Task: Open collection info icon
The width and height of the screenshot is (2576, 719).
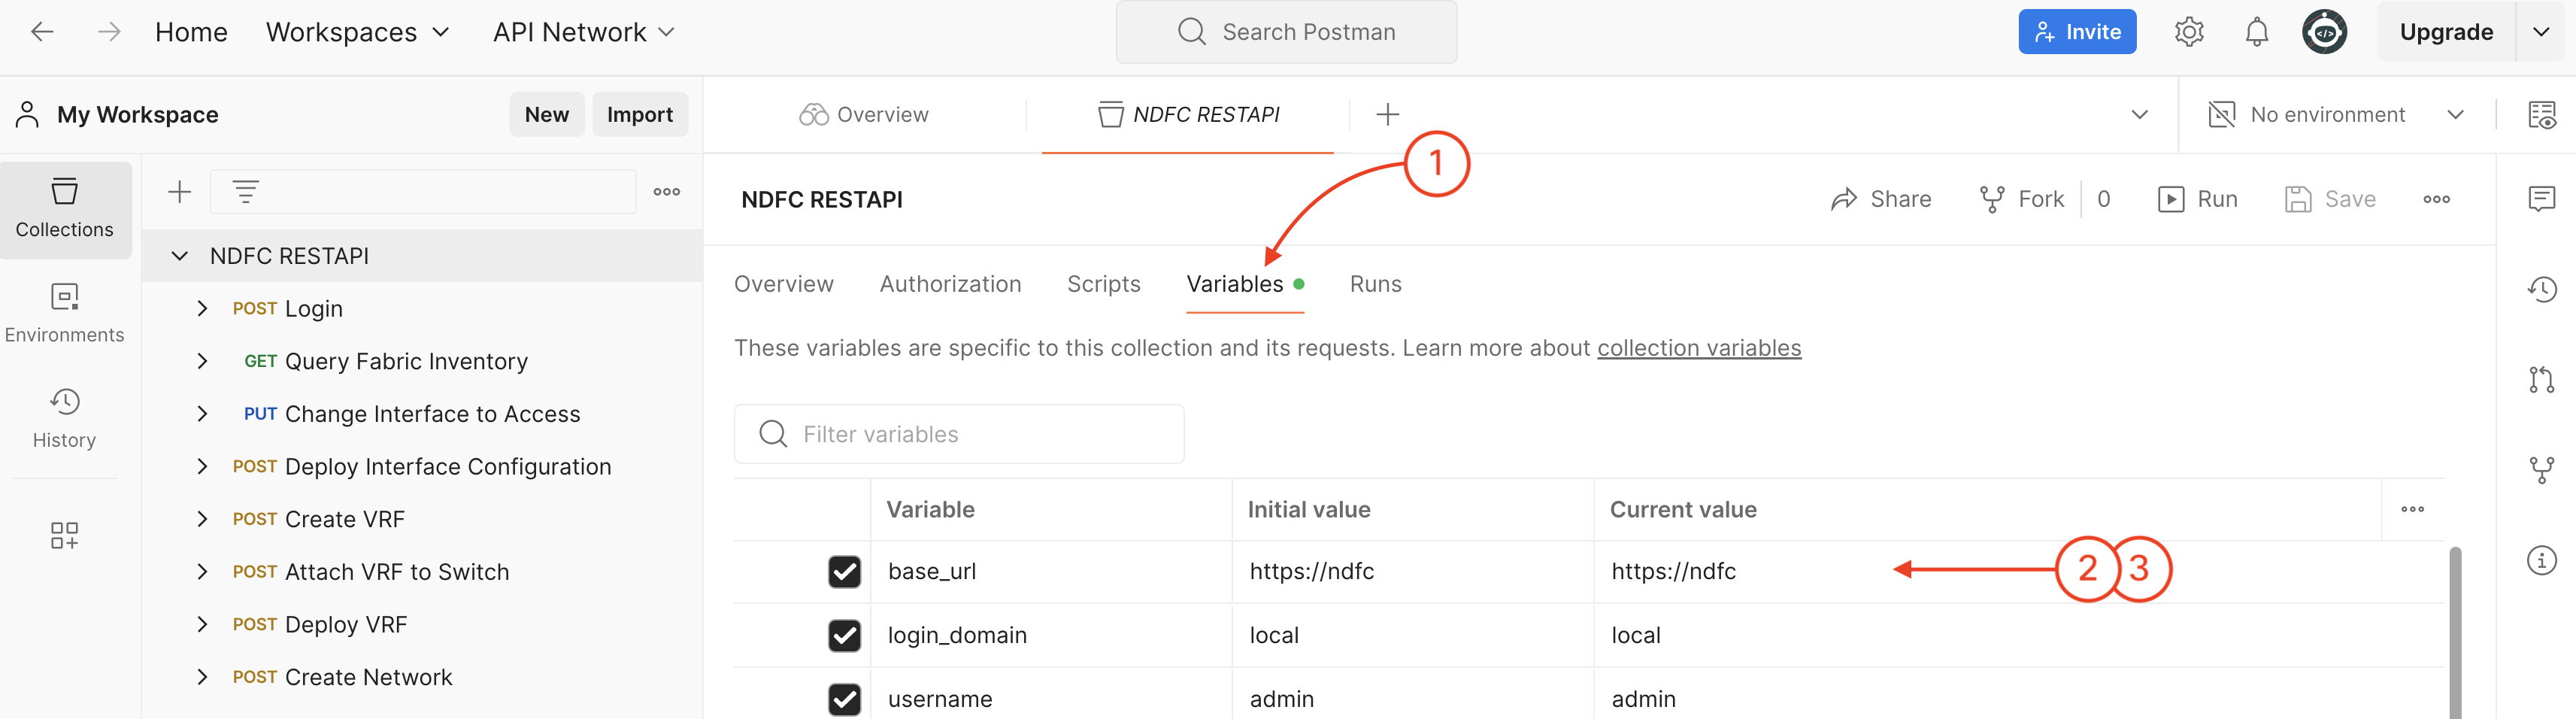Action: click(2541, 560)
